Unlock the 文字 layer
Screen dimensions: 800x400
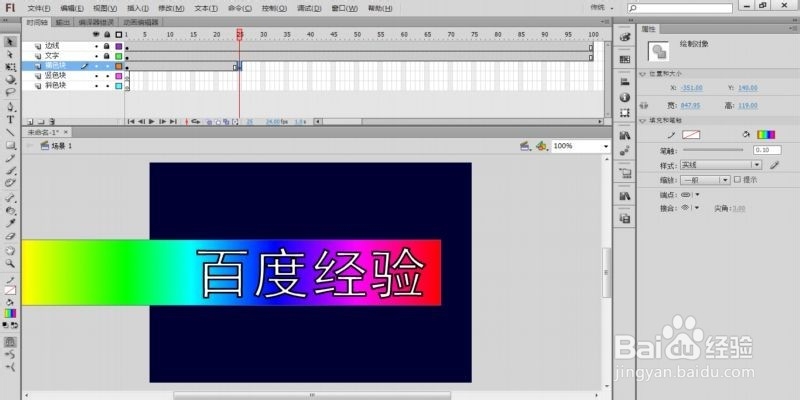107,56
